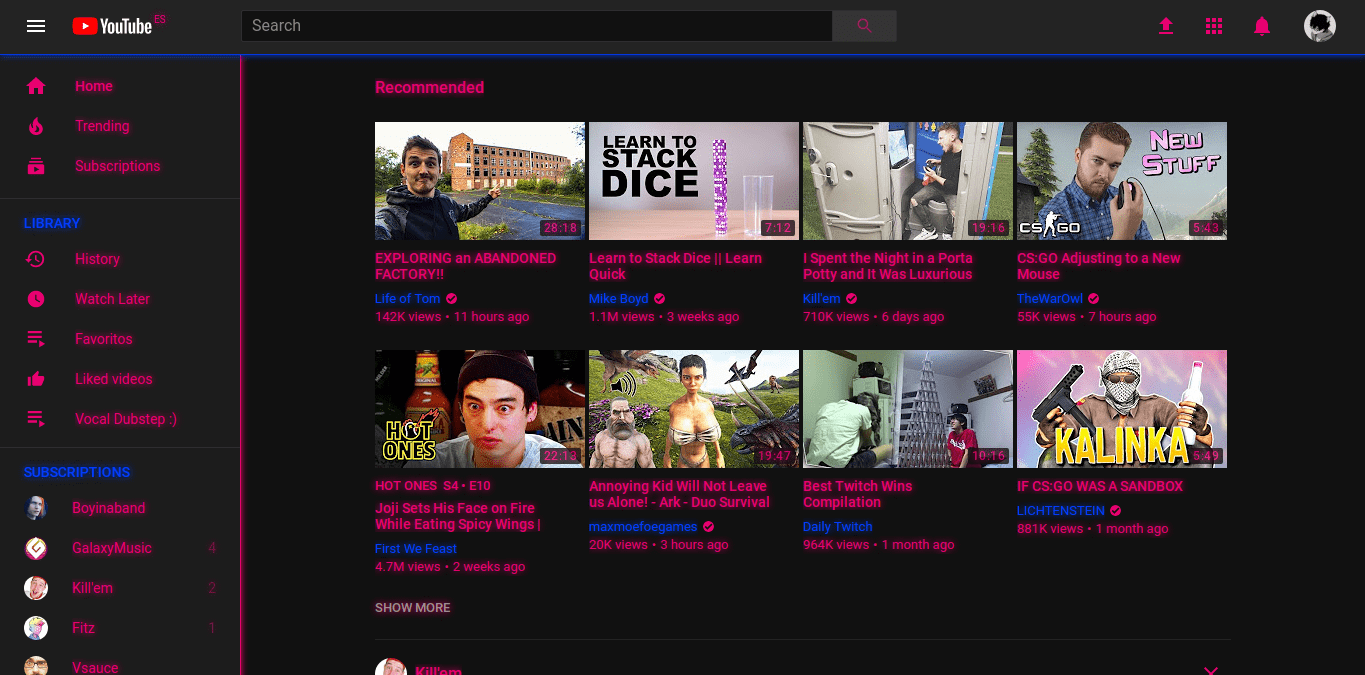Image resolution: width=1365 pixels, height=675 pixels.
Task: Click 'HOT ONES S4 • E10' label
Action: click(433, 486)
